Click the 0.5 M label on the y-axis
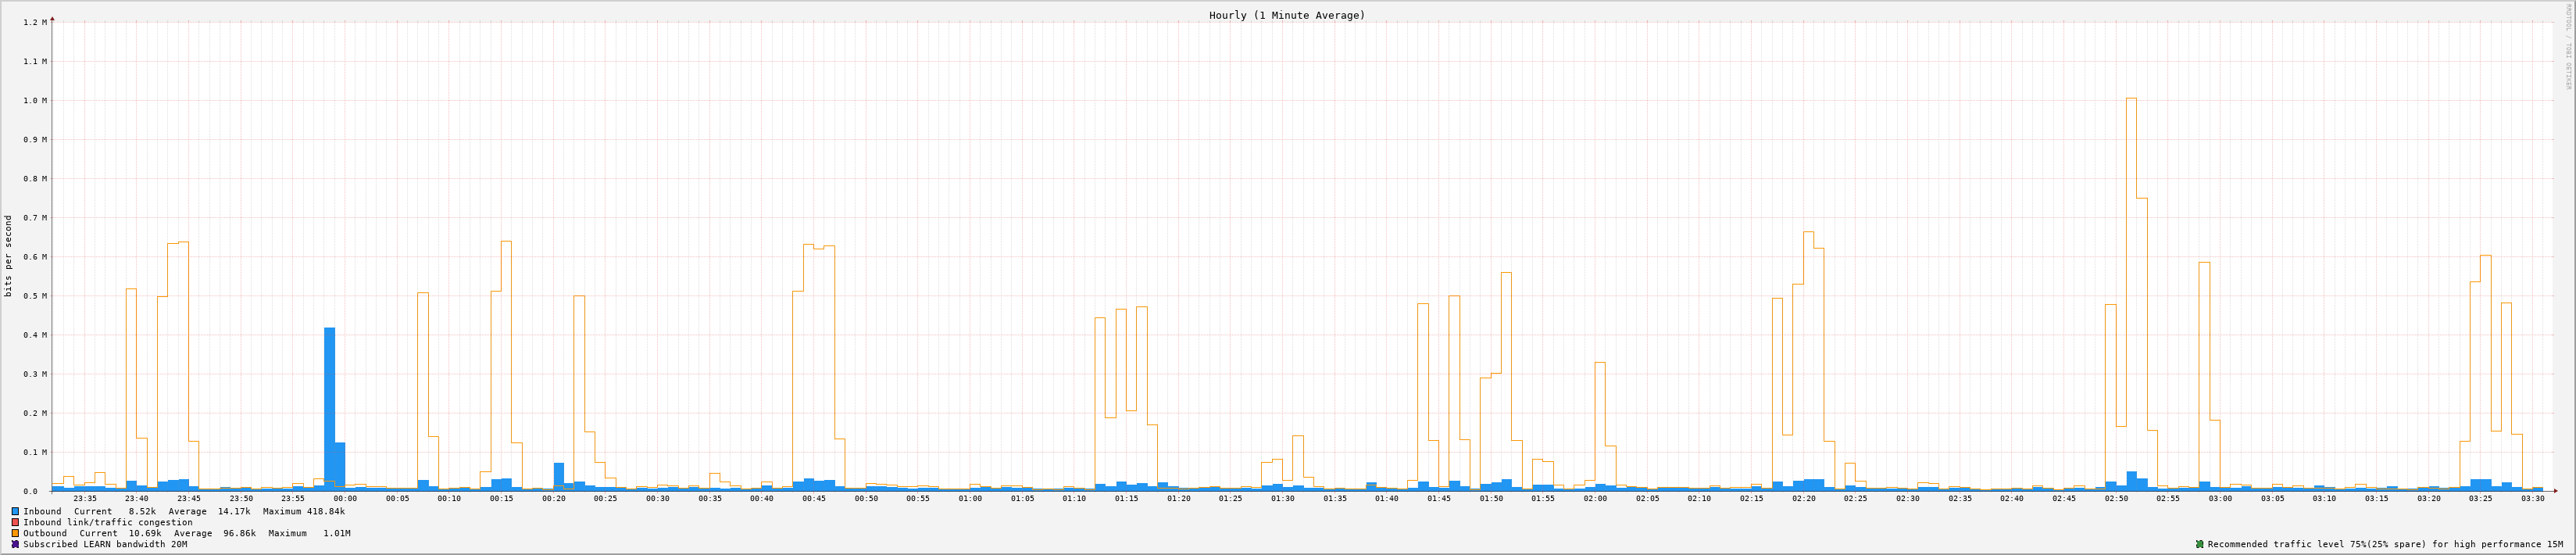Viewport: 2576px width, 555px height. point(35,296)
